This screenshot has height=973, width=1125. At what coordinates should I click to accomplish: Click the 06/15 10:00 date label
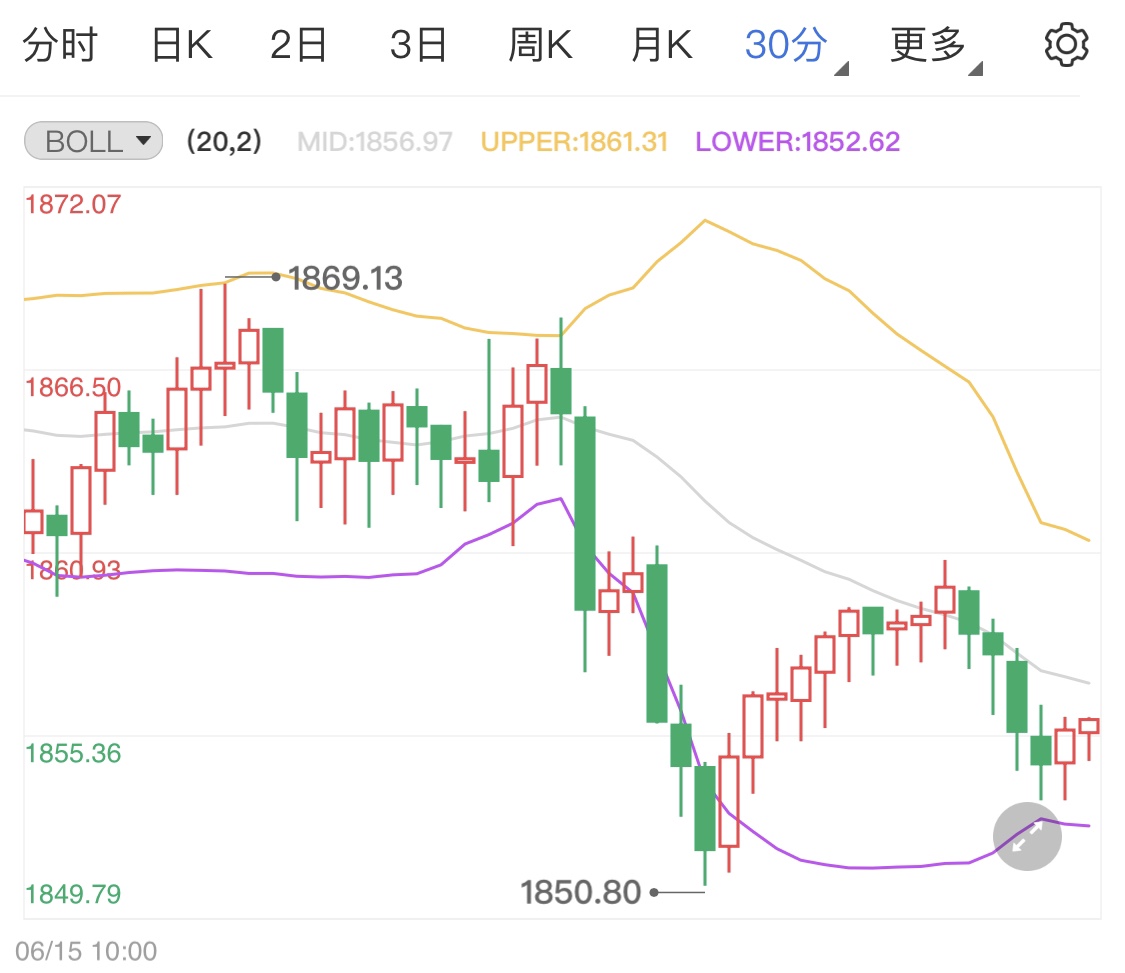(x=86, y=951)
